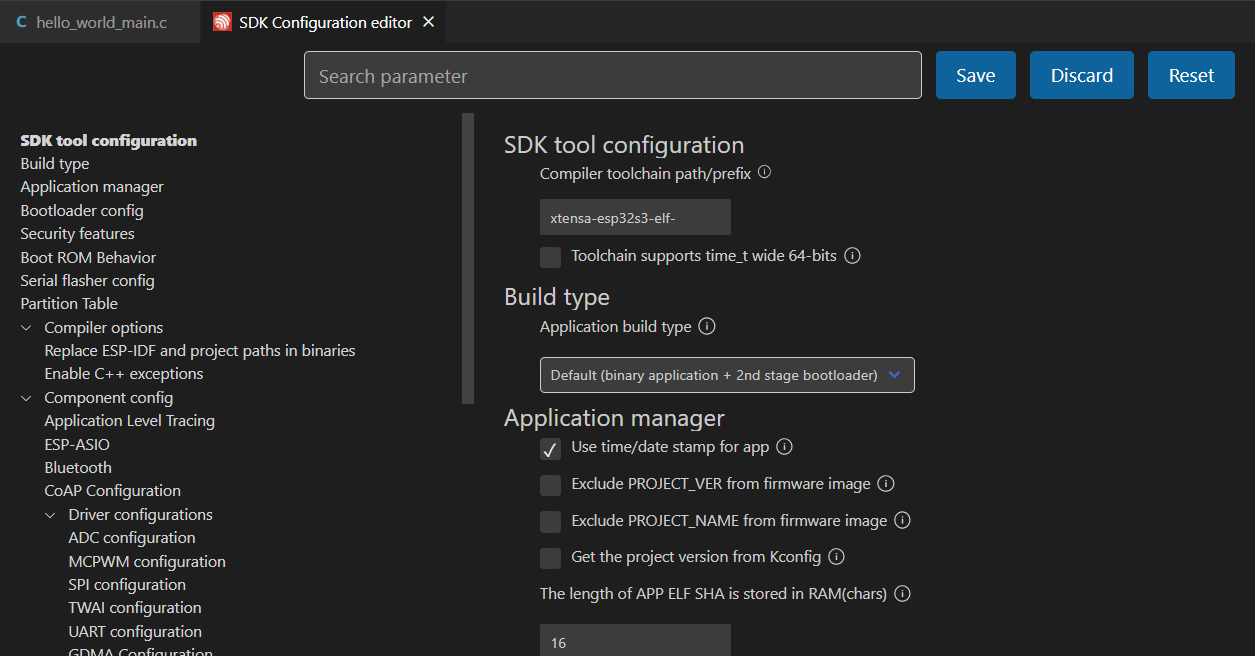Click the Application manager section heading
1255x656 pixels.
click(614, 418)
